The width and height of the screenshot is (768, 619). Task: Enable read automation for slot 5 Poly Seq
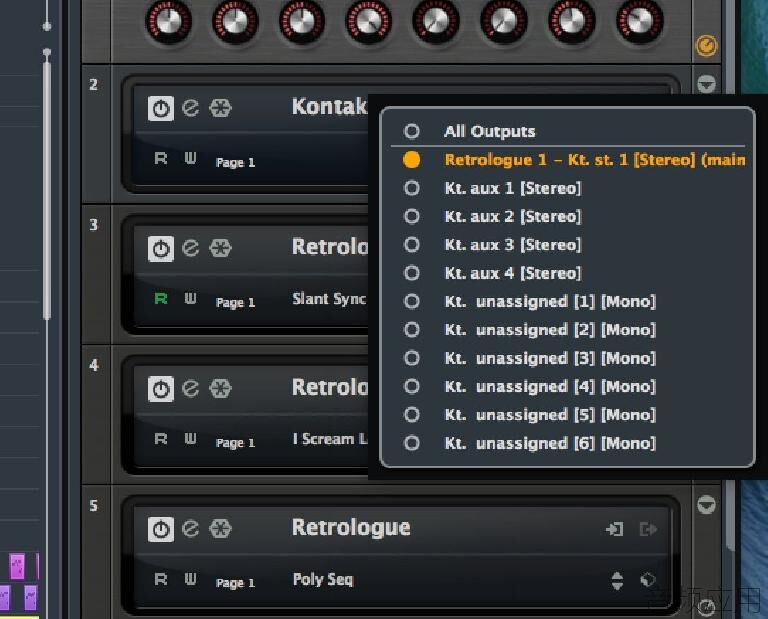[161, 579]
